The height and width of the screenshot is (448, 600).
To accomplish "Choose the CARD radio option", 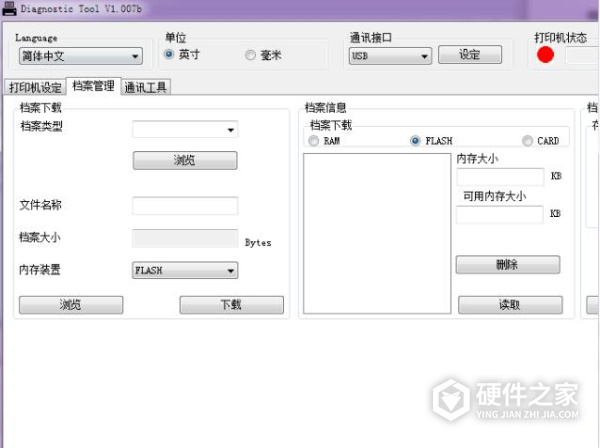I will [x=527, y=141].
